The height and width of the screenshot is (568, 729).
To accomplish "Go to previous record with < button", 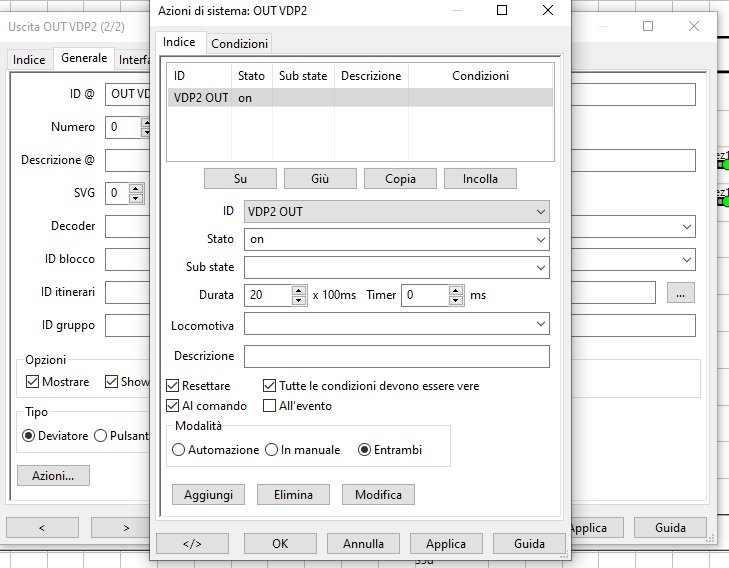I will (x=43, y=527).
